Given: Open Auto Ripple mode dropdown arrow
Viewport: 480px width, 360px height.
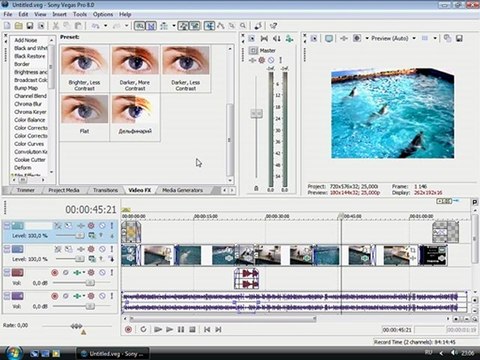Looking at the screenshot, I should tap(174, 26).
